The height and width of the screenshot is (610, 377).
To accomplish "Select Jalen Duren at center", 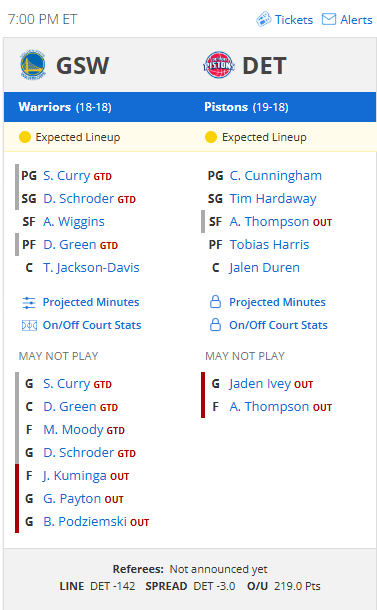I will [265, 268].
